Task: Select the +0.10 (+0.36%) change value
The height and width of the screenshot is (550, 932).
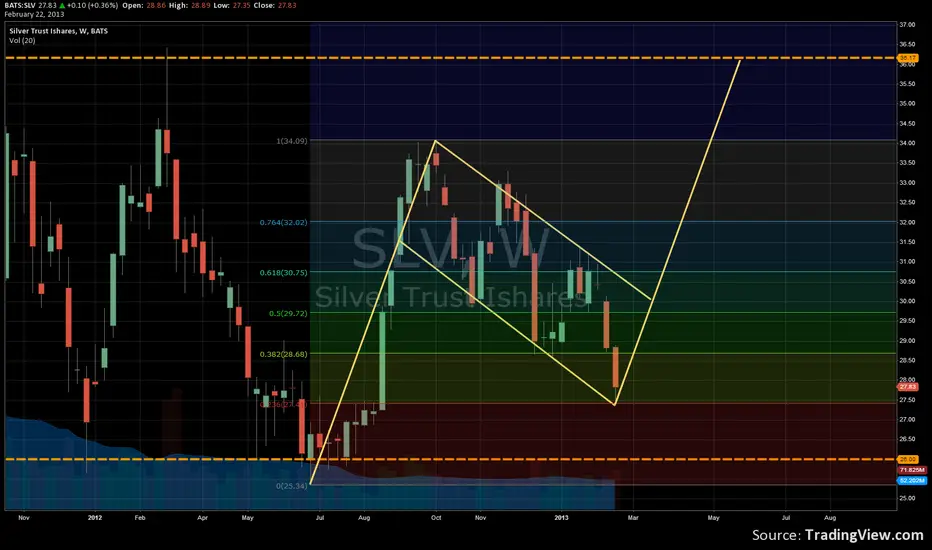Action: (x=92, y=5)
